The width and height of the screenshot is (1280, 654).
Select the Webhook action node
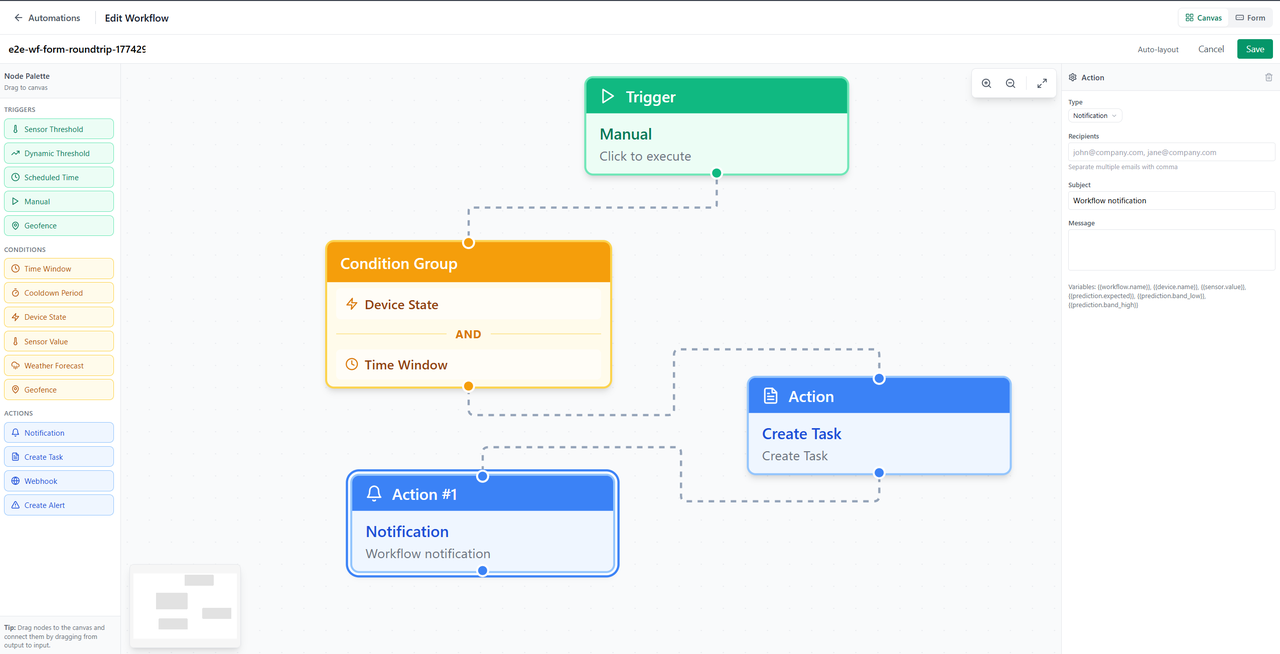(x=59, y=481)
